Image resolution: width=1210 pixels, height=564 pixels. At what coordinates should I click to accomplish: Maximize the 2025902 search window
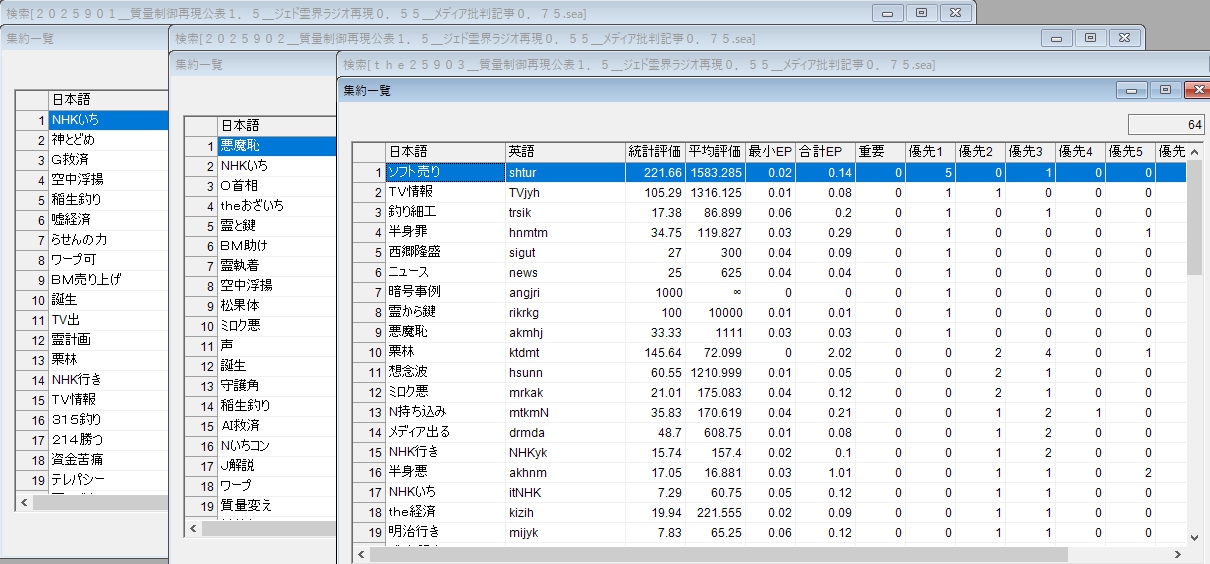pos(1090,38)
